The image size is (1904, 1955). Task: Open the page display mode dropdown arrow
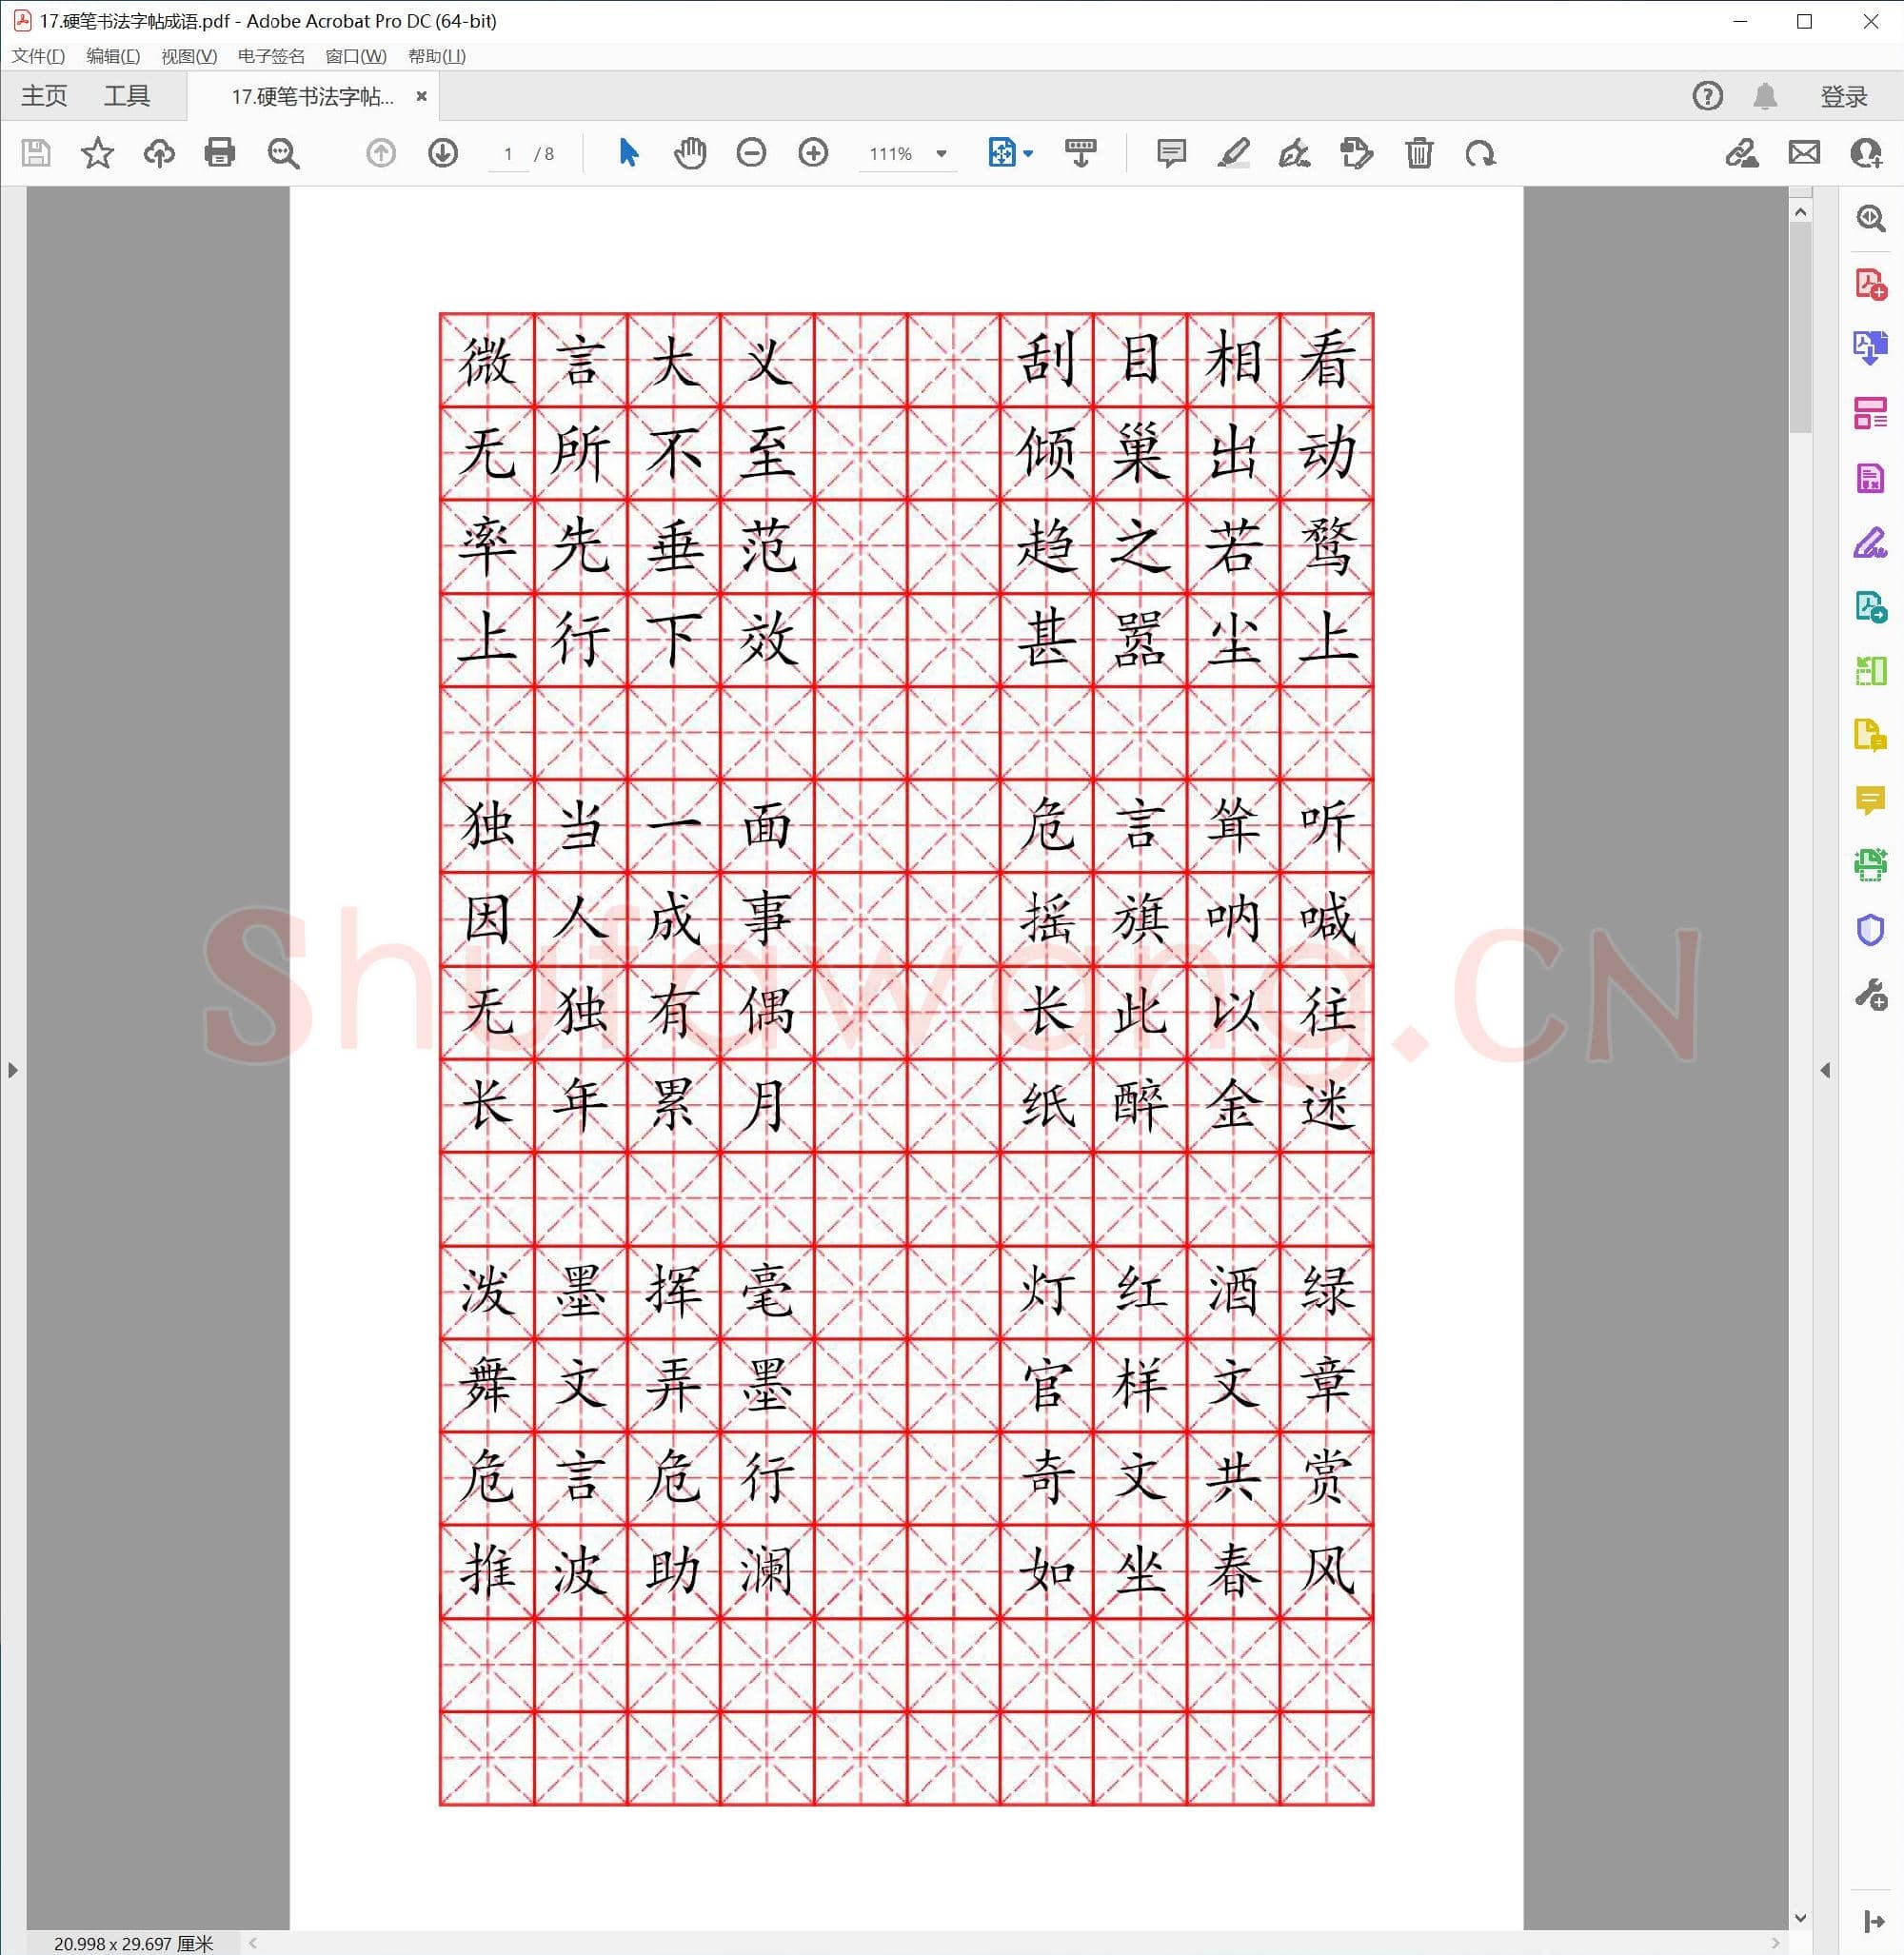[x=1026, y=153]
